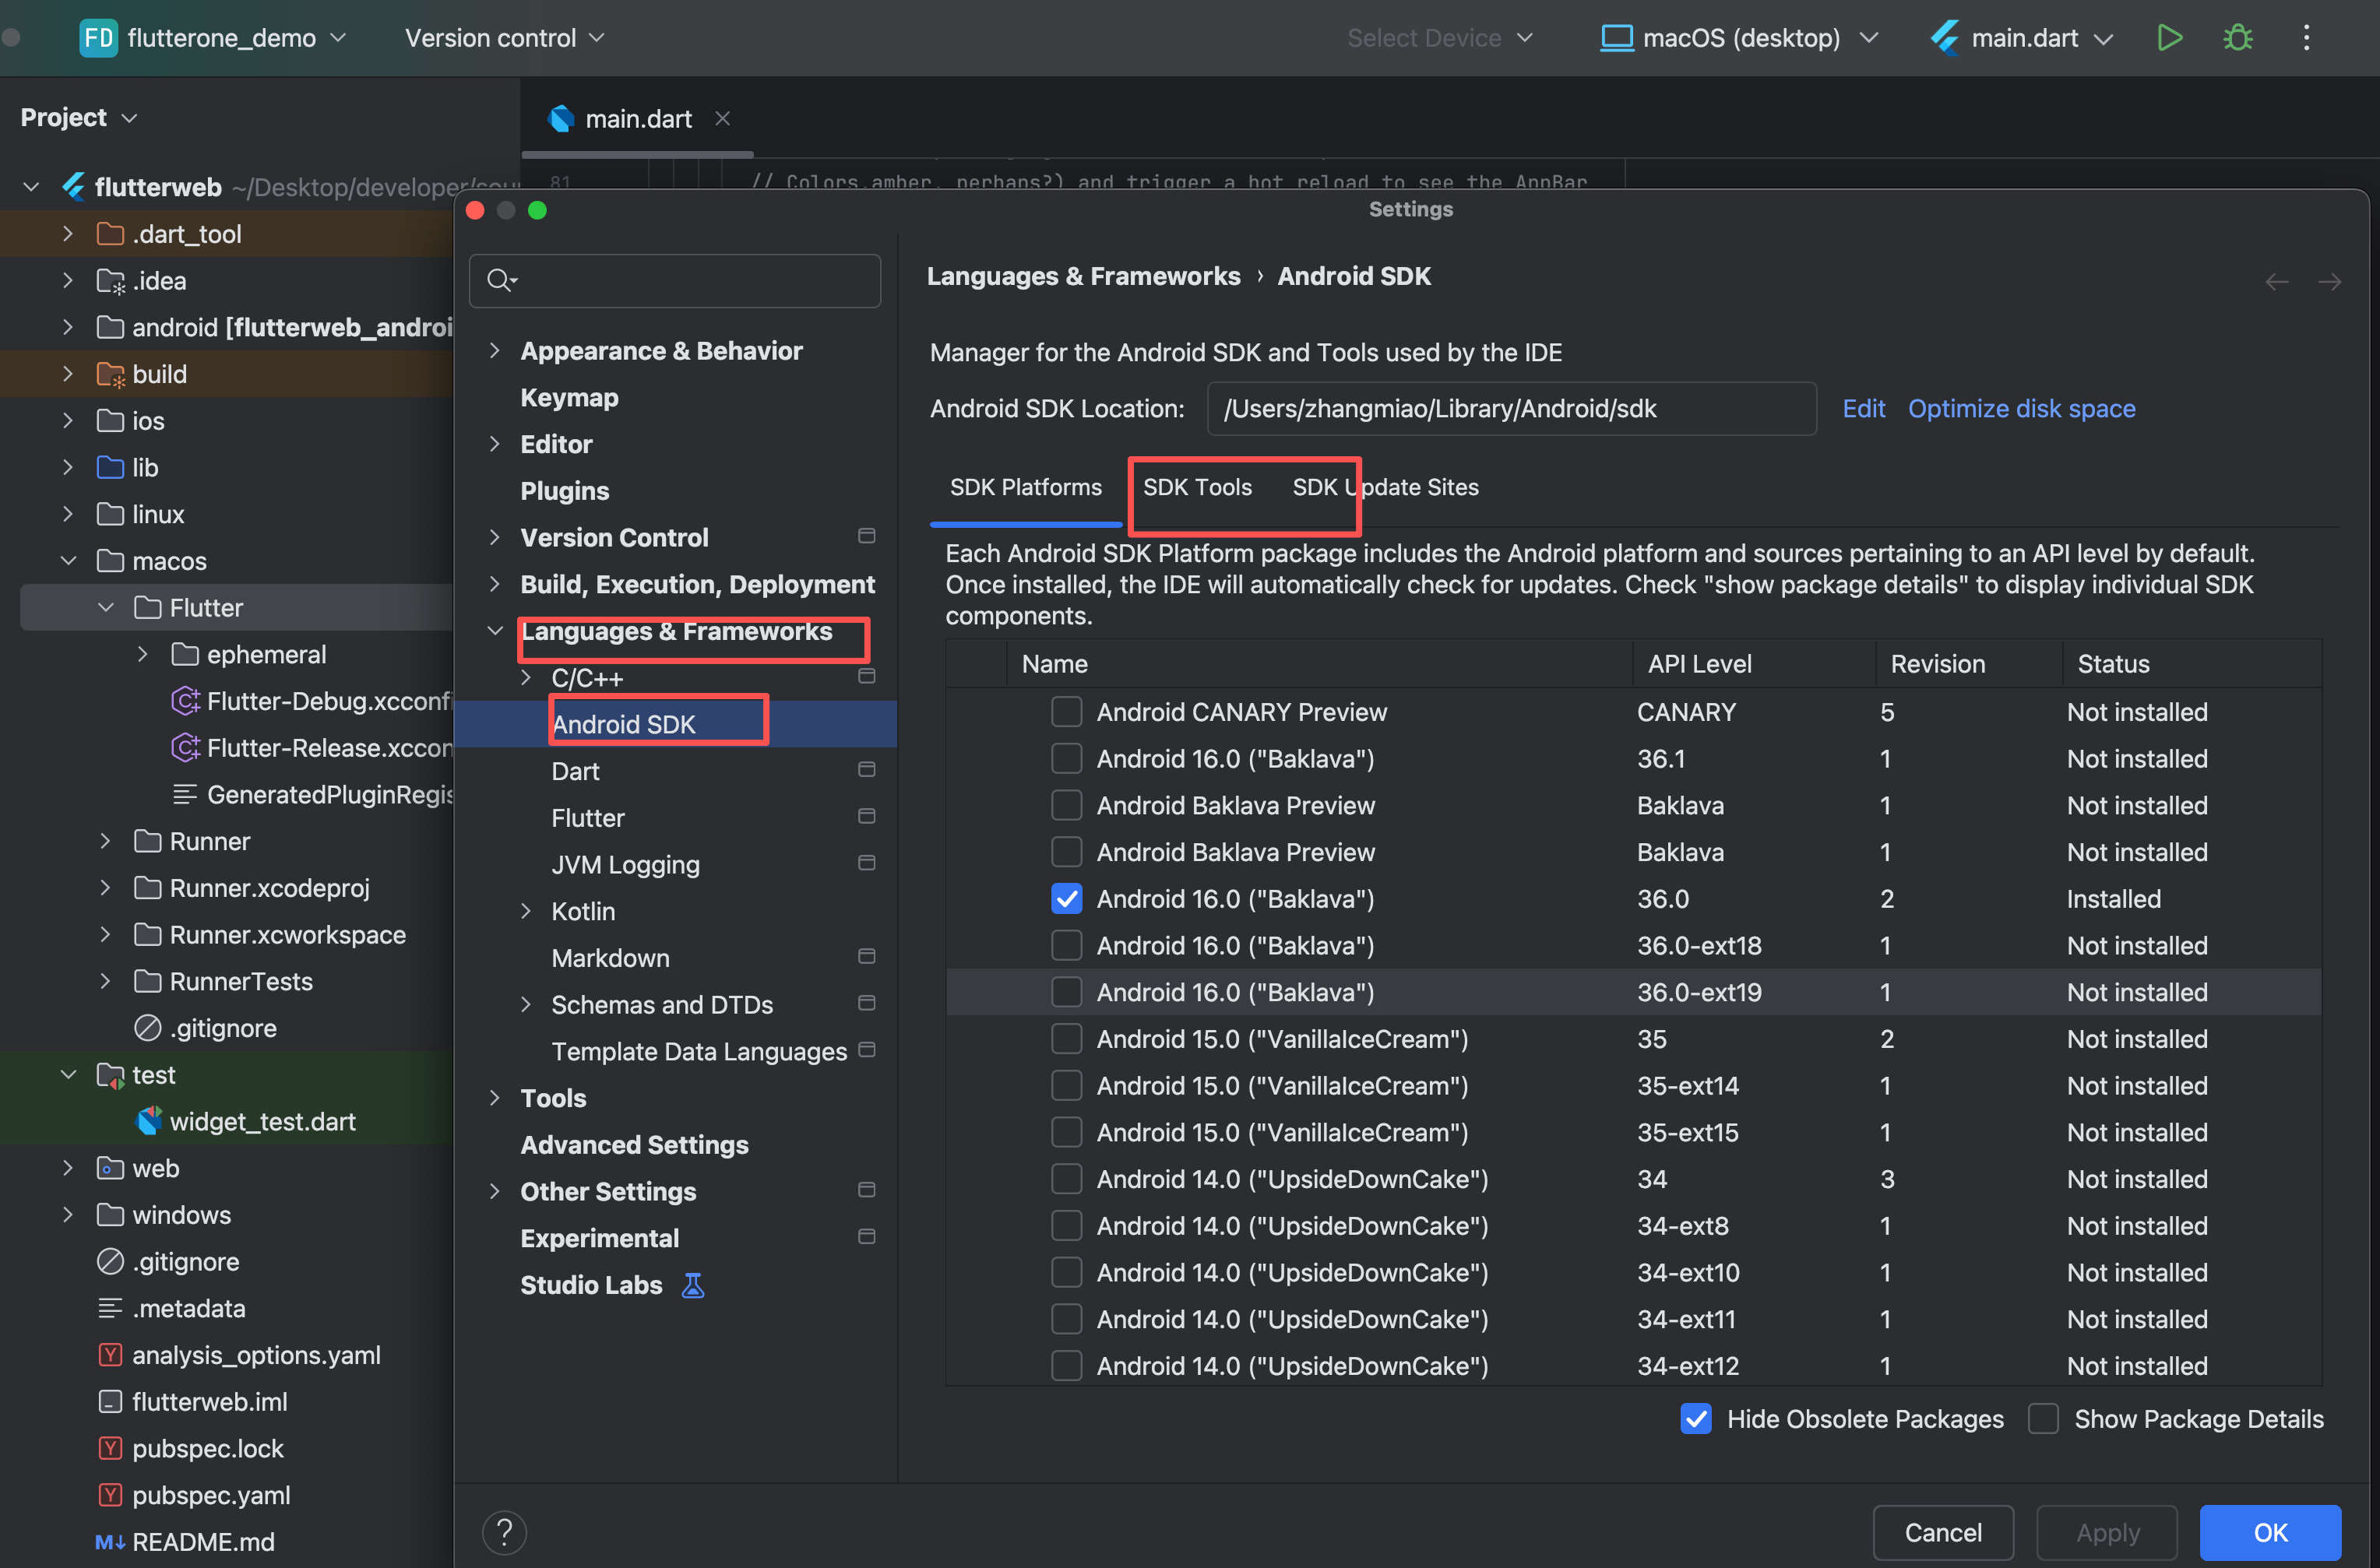This screenshot has width=2380, height=1568.
Task: Click the pubspec.lock file icon
Action: point(110,1448)
